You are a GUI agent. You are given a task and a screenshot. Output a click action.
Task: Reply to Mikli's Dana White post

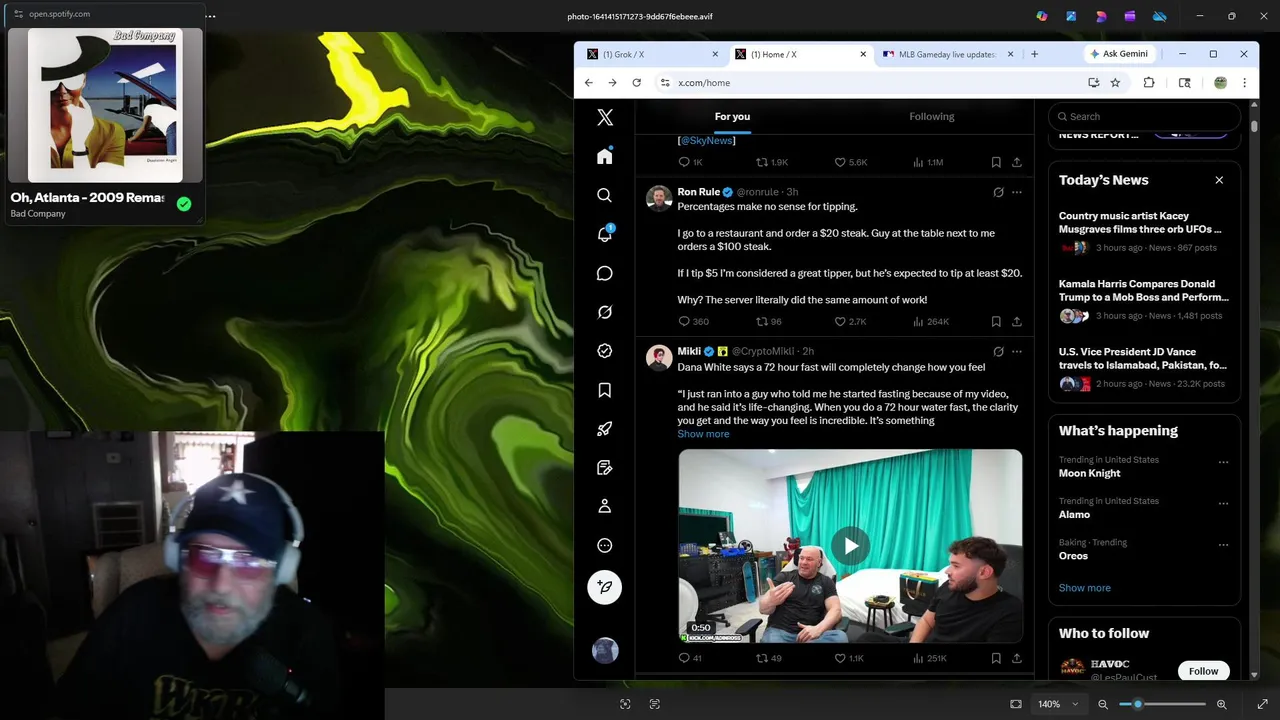tap(690, 658)
